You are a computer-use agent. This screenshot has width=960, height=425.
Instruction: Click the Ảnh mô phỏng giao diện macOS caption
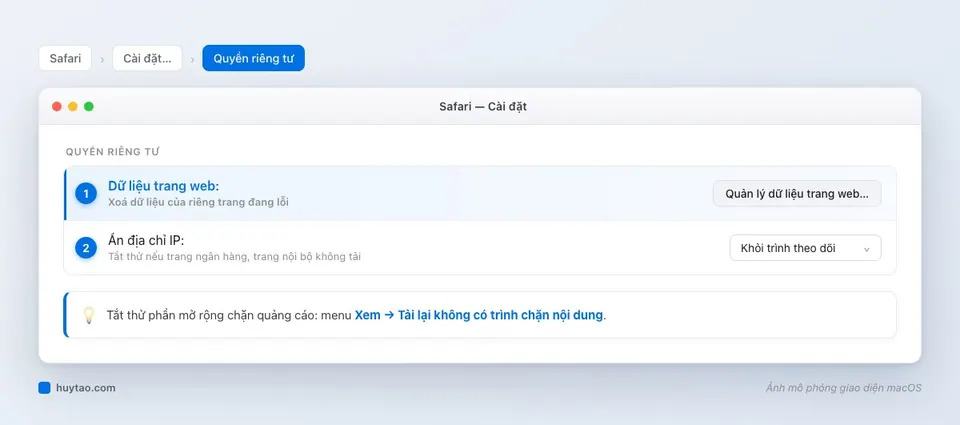click(843, 388)
